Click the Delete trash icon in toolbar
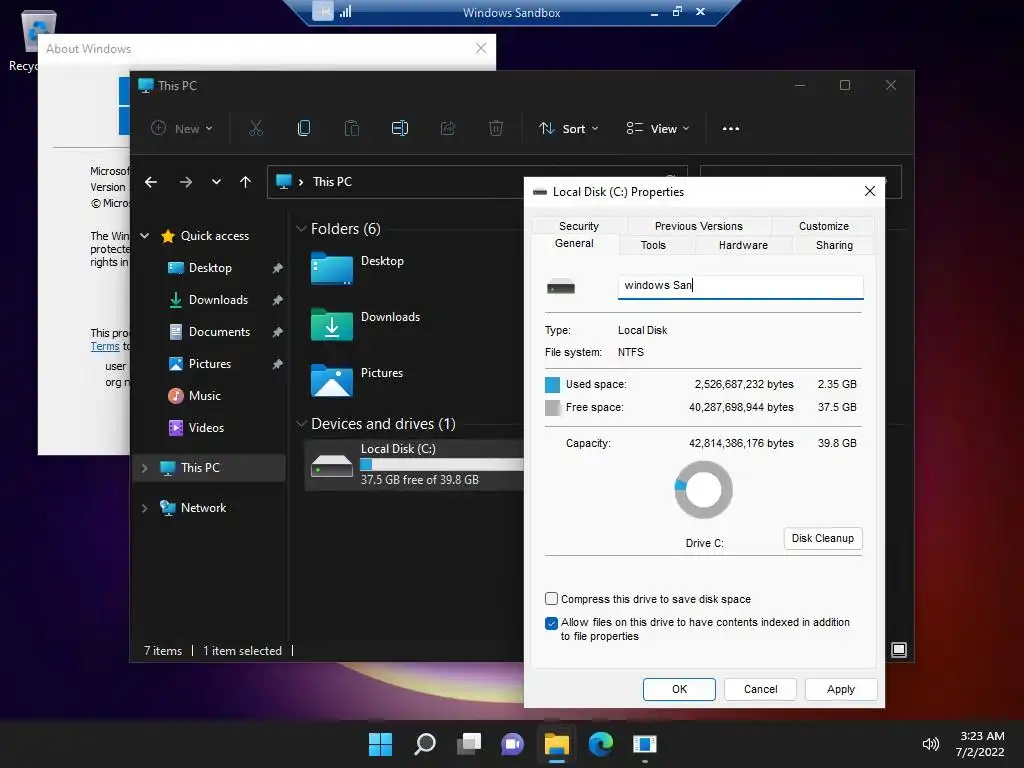Viewport: 1024px width, 768px height. (x=496, y=129)
